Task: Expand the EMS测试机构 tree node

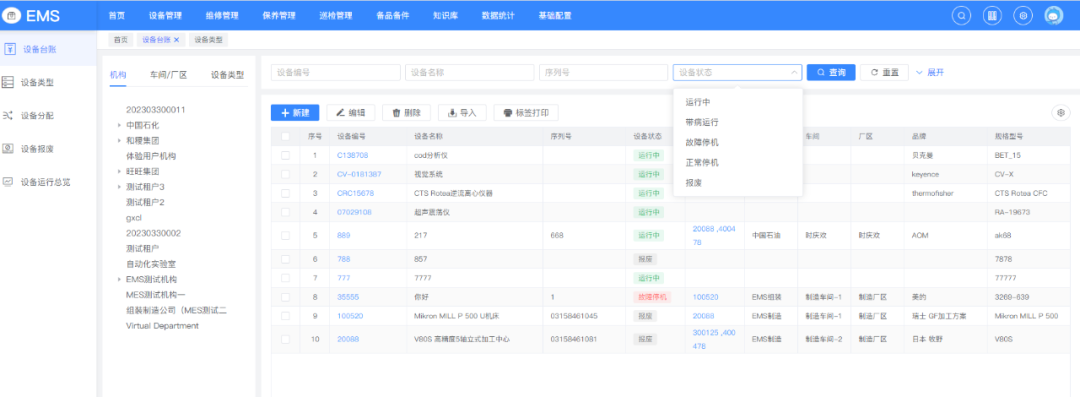Action: tap(119, 279)
